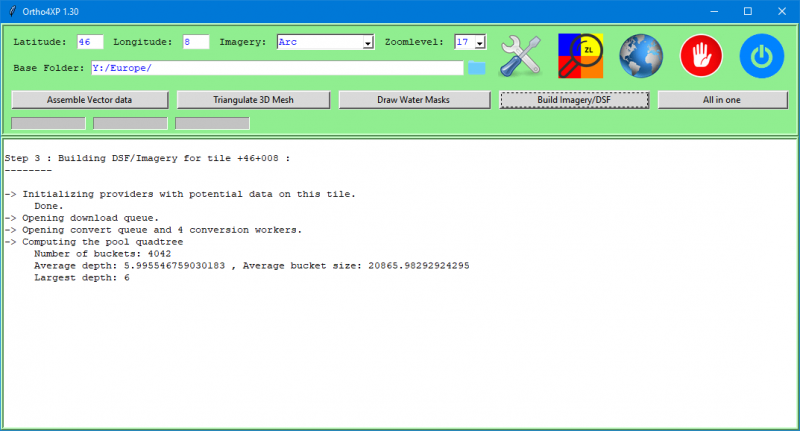Open the wrench and screwdriver config icon
Screen dimensions: 800x431
tap(521, 56)
